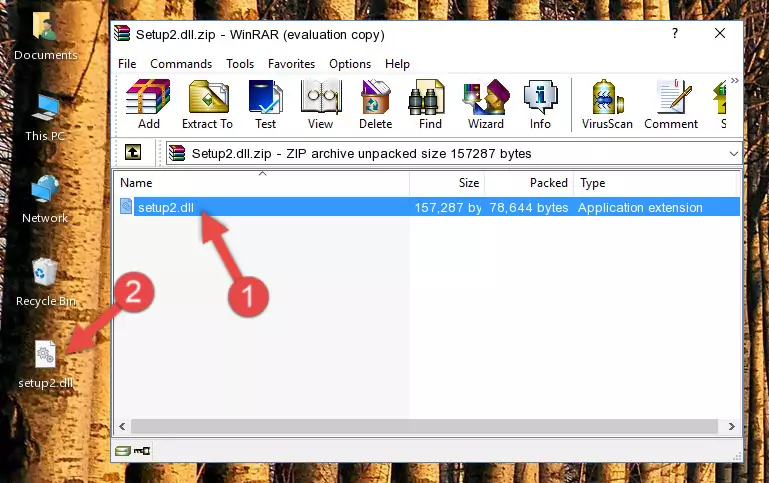Click the Application extension type cell
The height and width of the screenshot is (483, 769).
tap(640, 207)
